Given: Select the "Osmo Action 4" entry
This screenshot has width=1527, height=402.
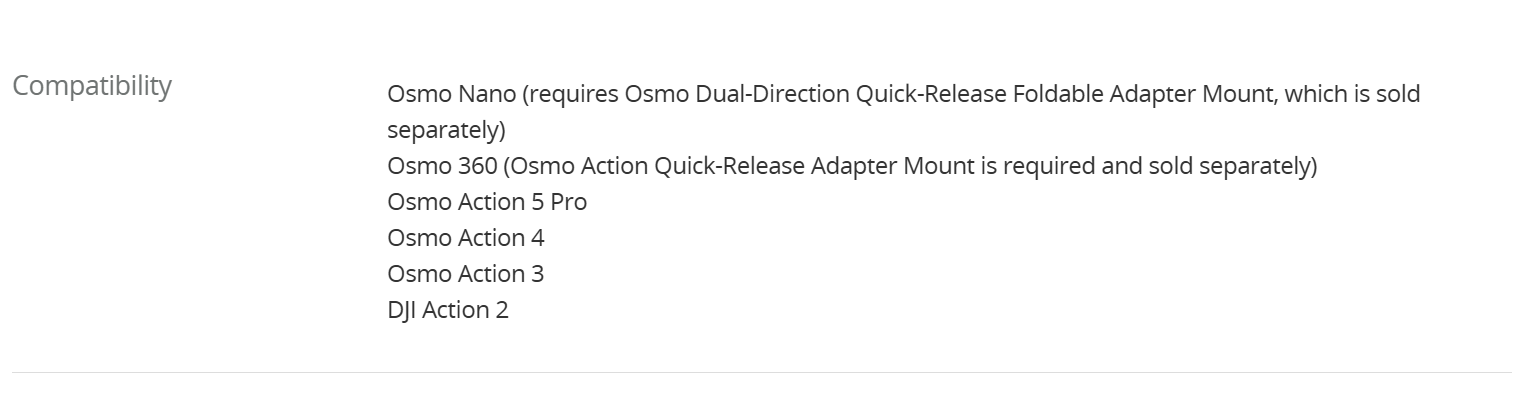Looking at the screenshot, I should [x=466, y=238].
